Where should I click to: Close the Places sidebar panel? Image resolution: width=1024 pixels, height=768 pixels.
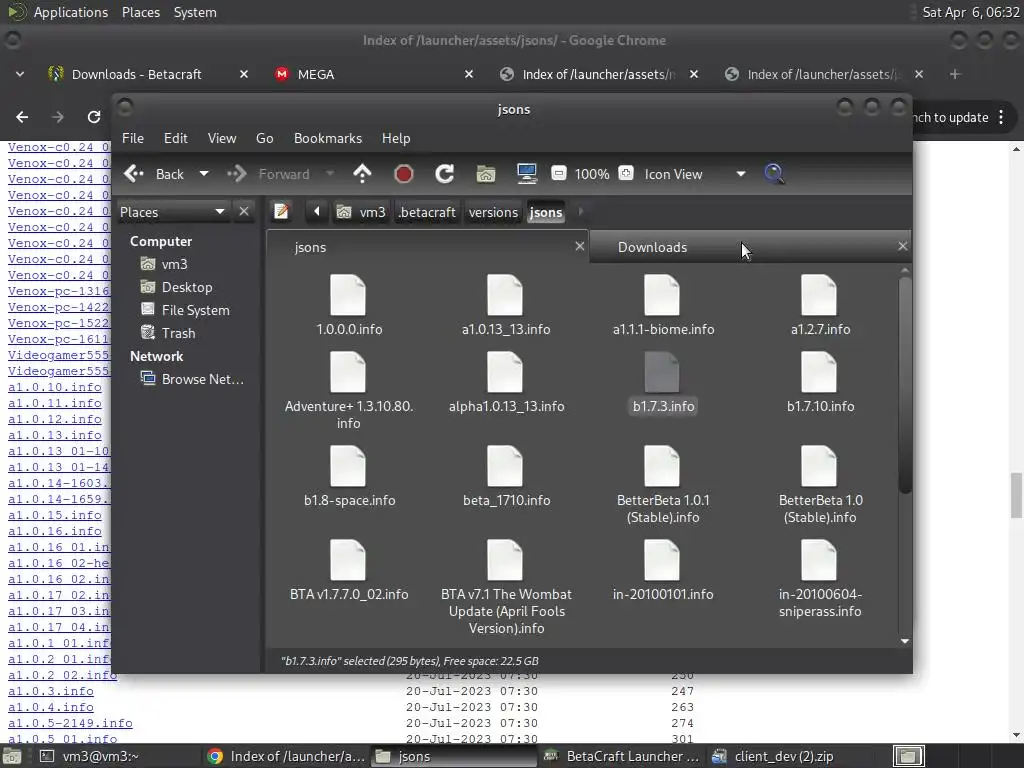244,212
